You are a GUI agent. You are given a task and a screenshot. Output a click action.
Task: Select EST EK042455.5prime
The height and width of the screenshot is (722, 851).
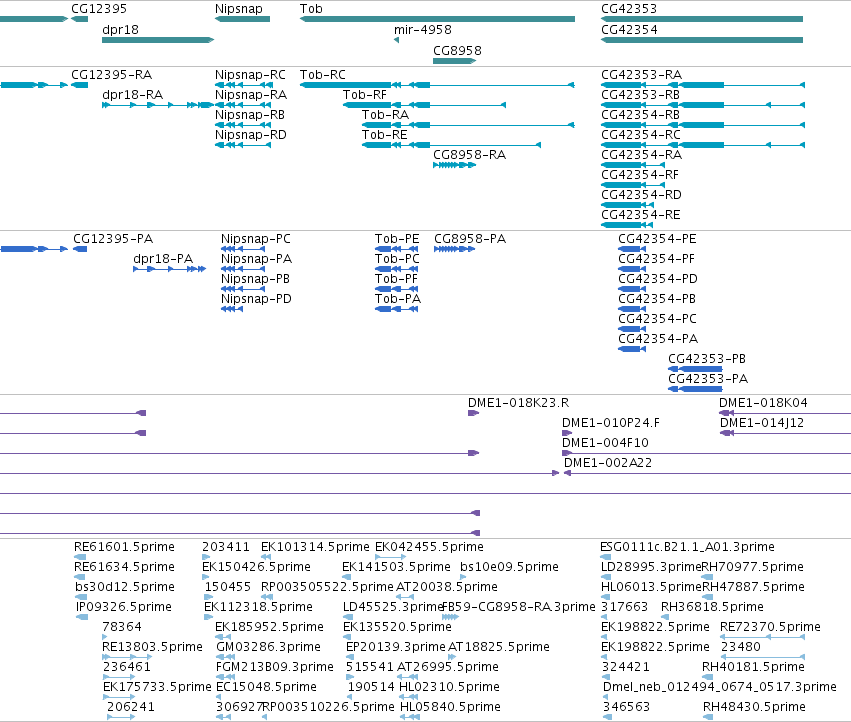point(429,547)
